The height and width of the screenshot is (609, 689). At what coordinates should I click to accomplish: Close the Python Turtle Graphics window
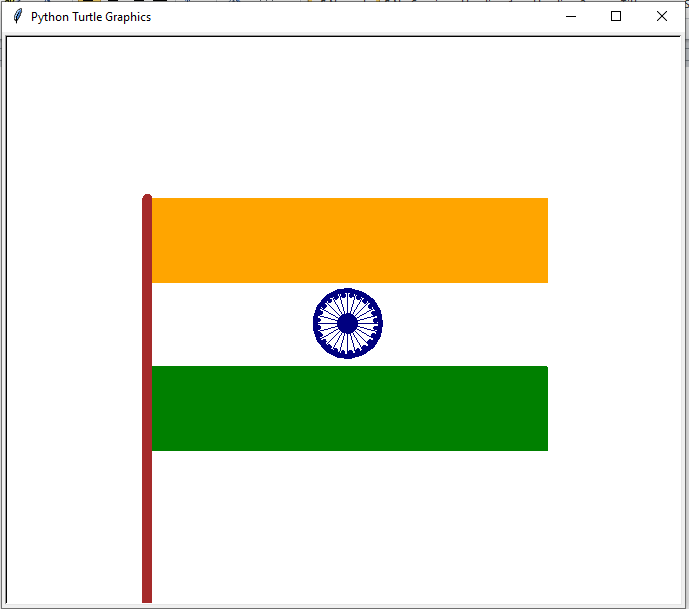coord(662,17)
